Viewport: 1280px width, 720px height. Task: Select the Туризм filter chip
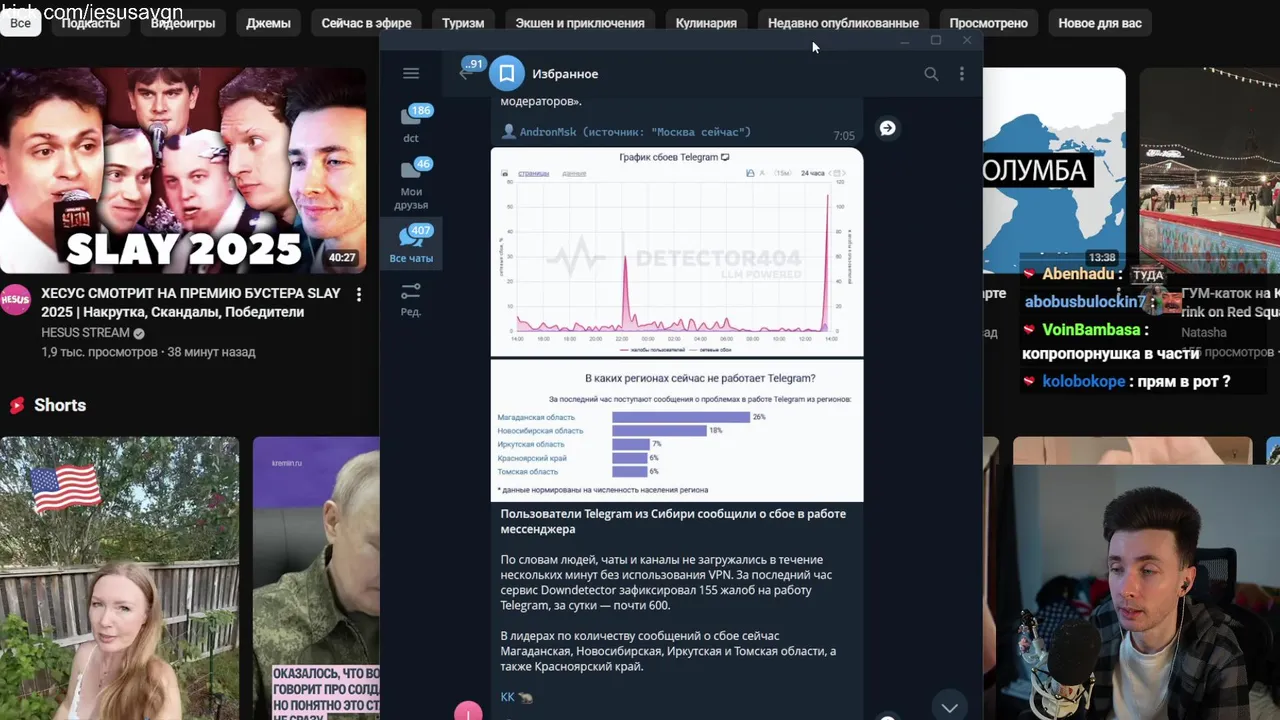463,22
